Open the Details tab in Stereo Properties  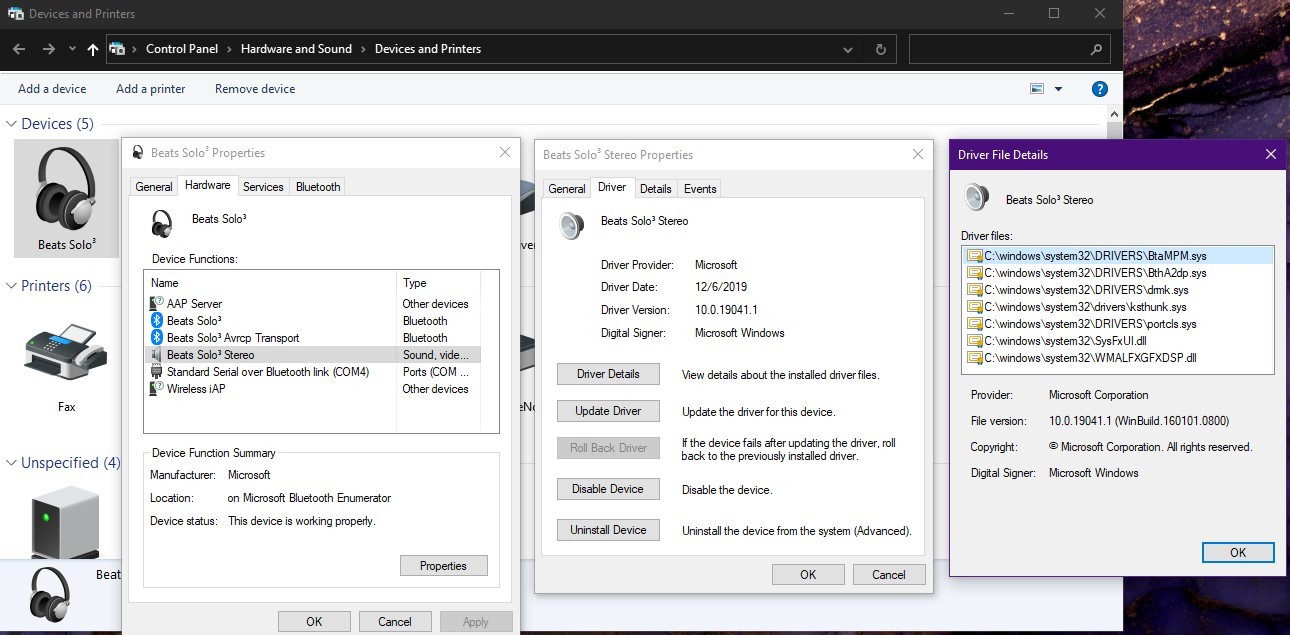tap(655, 189)
